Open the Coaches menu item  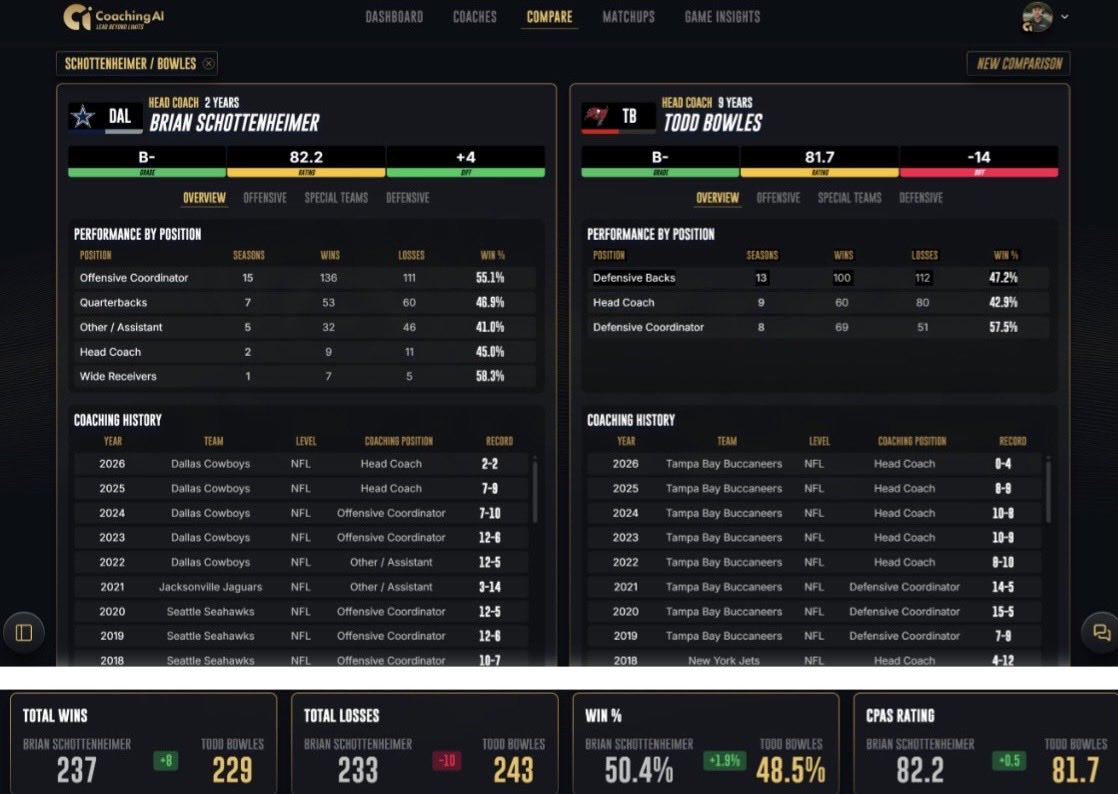click(475, 17)
